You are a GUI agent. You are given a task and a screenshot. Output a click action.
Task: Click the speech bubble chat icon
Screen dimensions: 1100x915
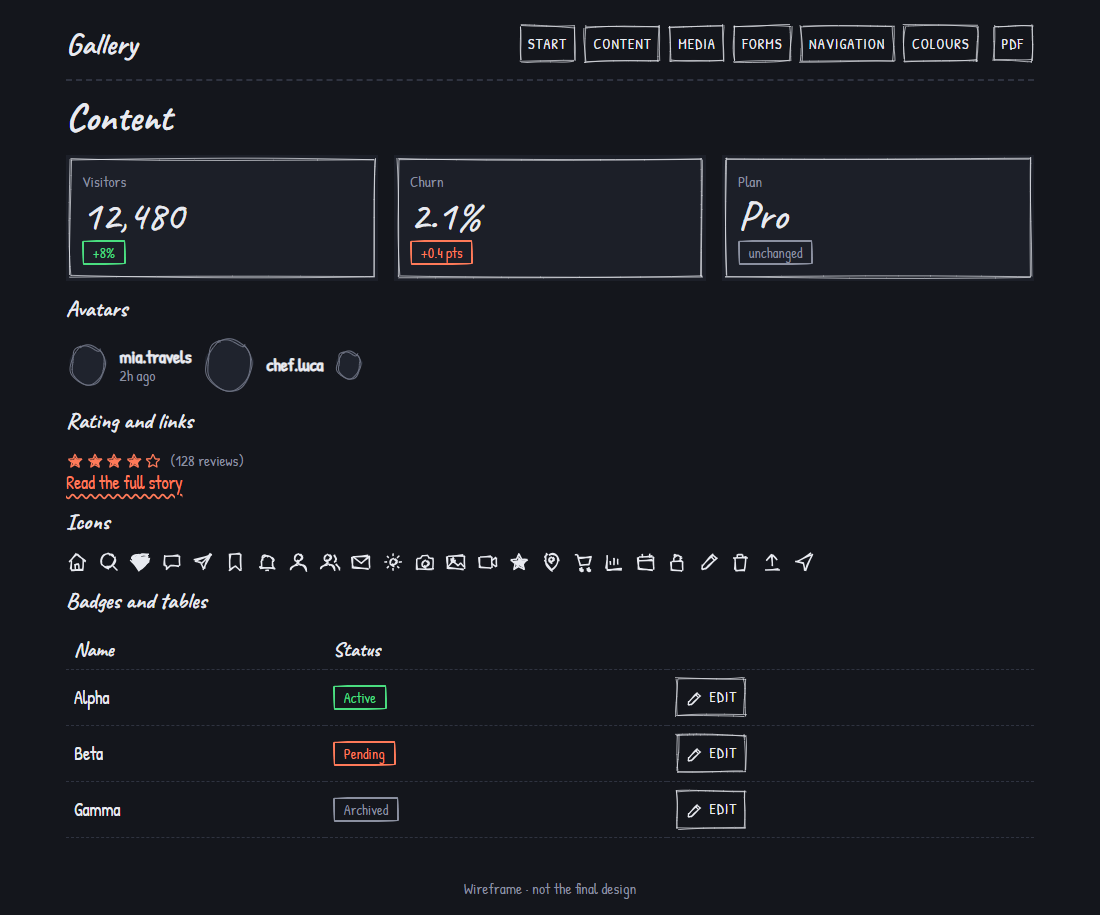[172, 562]
